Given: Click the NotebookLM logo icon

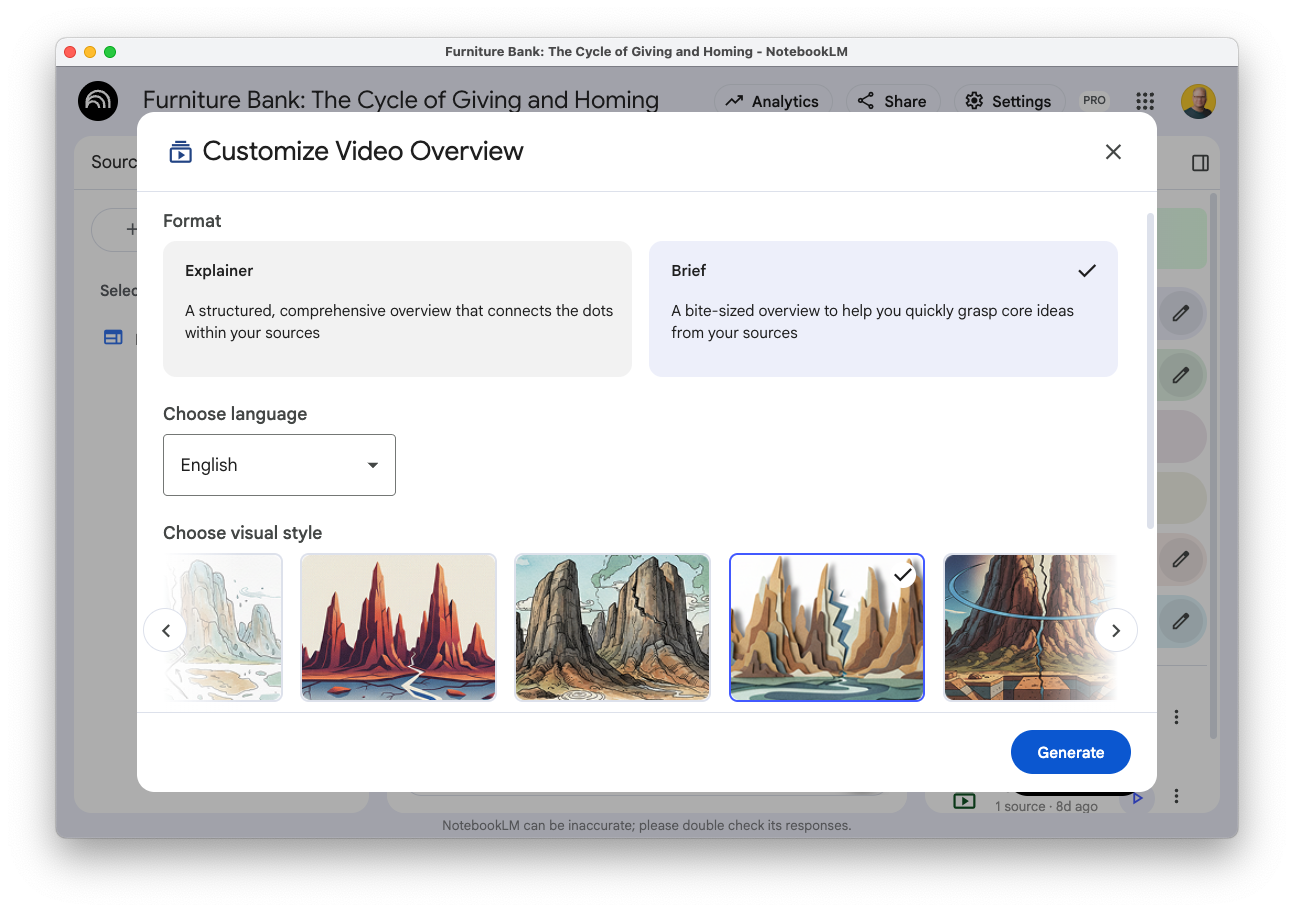Looking at the screenshot, I should click(98, 101).
